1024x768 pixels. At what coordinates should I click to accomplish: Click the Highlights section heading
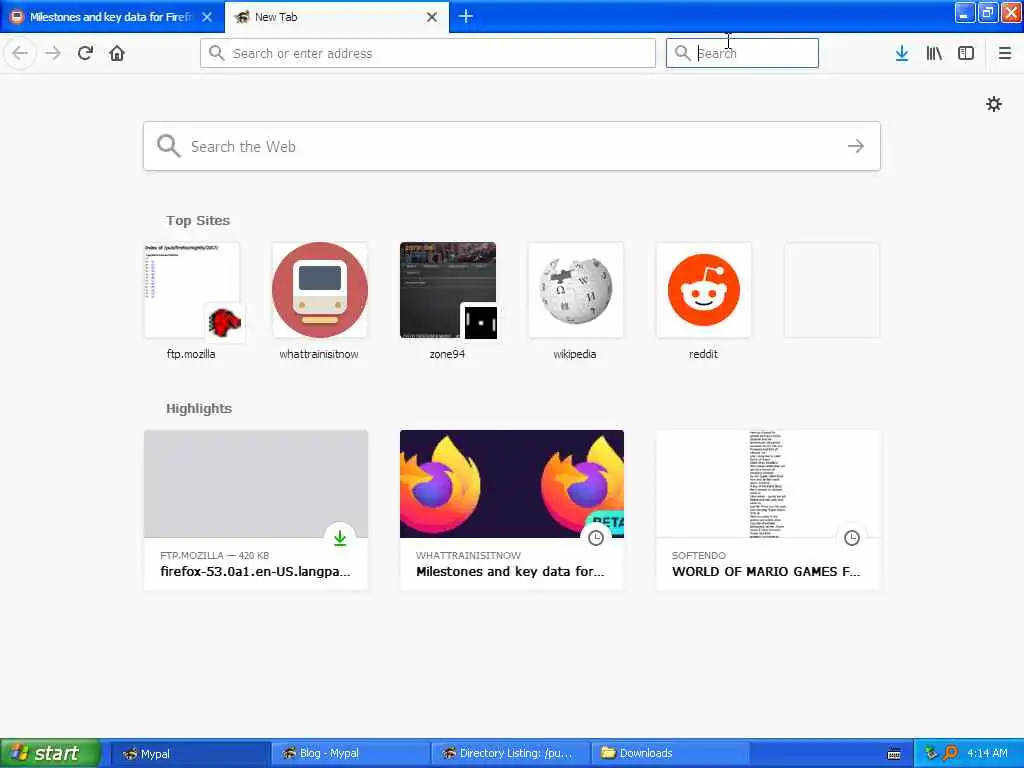(199, 409)
